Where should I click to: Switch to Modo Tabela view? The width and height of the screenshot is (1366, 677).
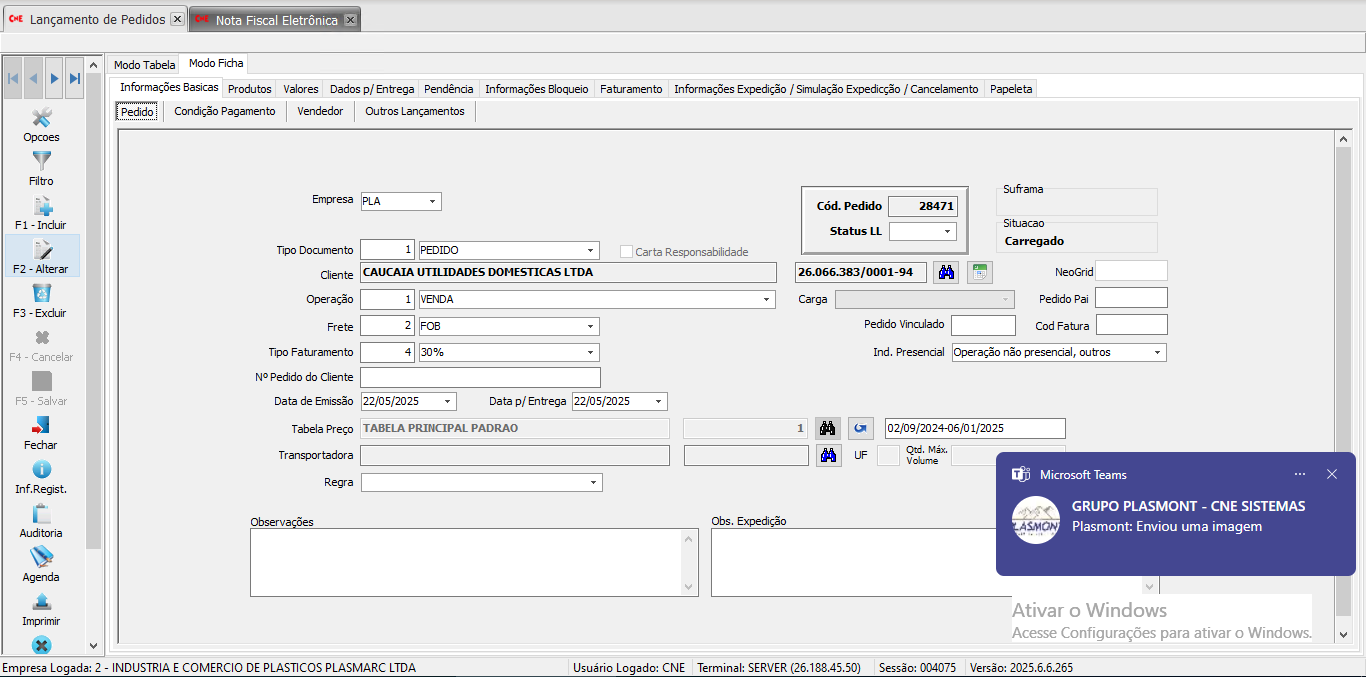[145, 64]
